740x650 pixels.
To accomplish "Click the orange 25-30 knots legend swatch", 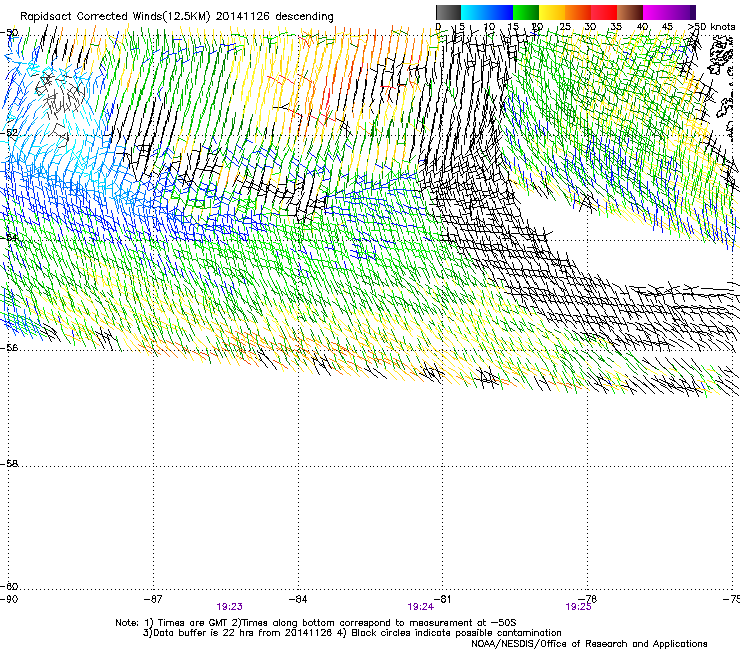I will [578, 12].
